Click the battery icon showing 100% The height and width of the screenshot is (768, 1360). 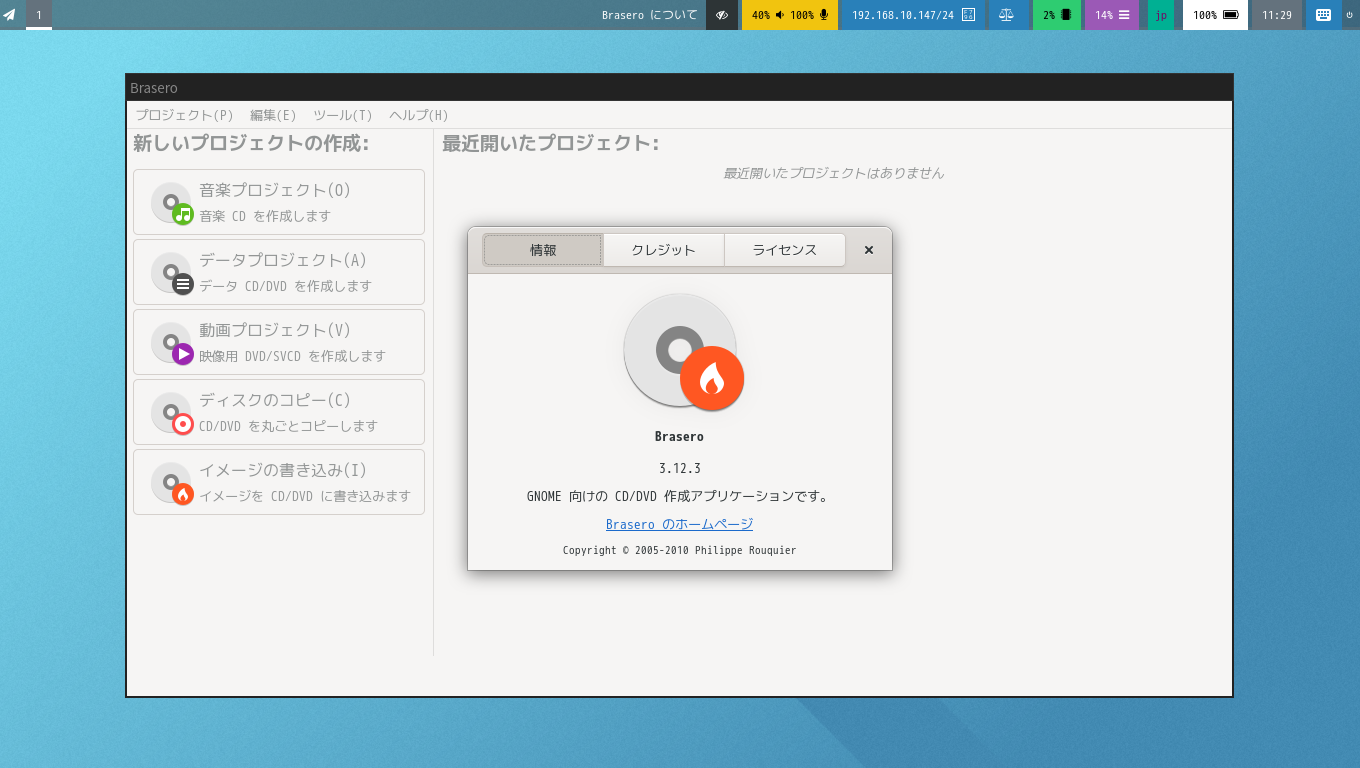(1231, 15)
